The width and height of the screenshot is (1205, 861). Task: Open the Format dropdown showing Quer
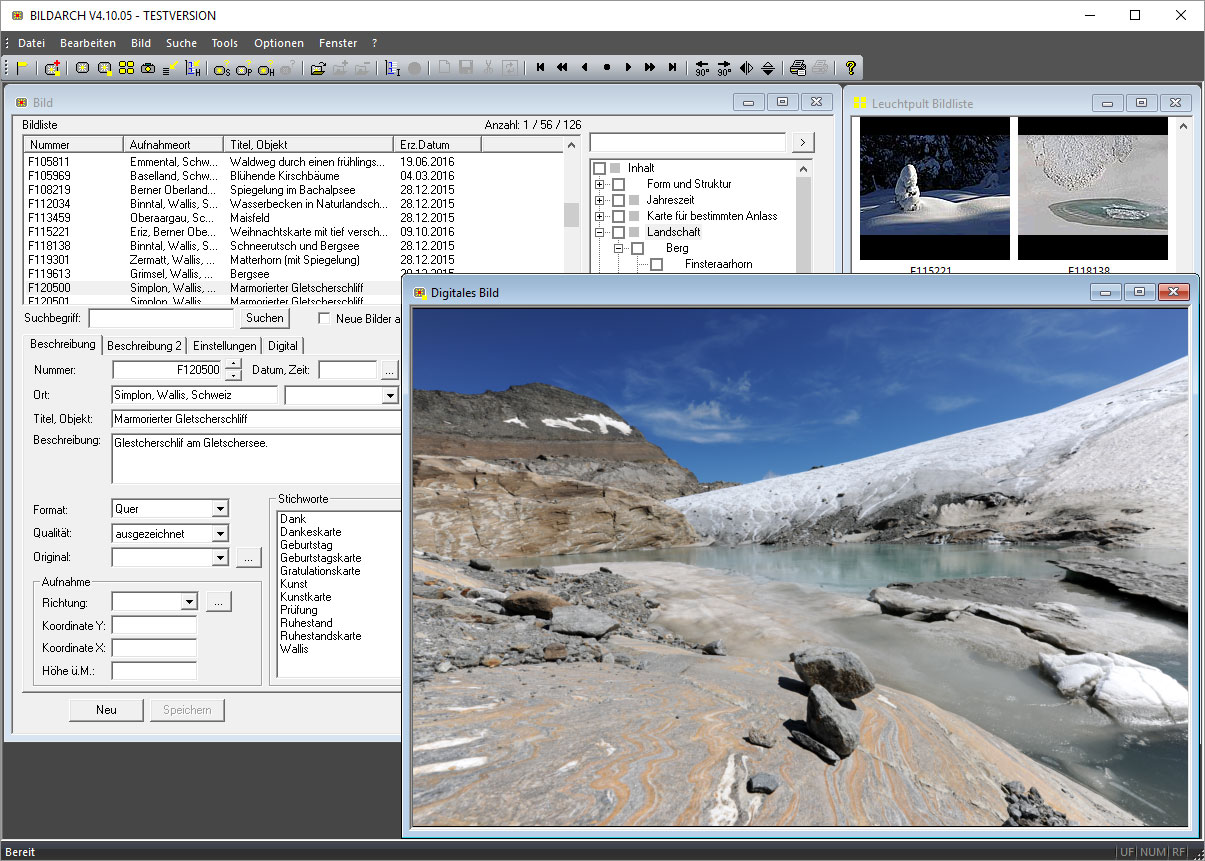click(x=220, y=509)
